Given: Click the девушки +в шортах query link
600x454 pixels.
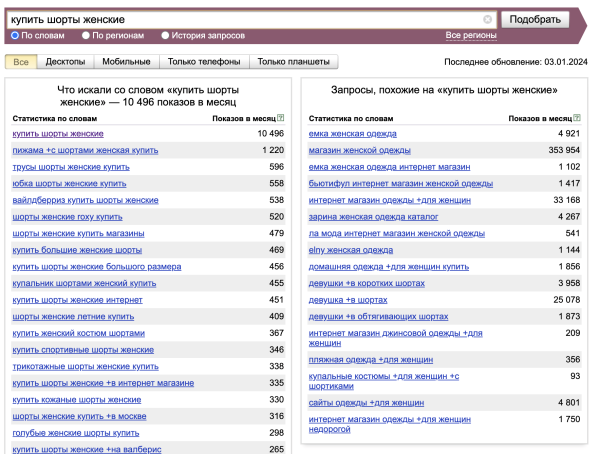Looking at the screenshot, I should (x=348, y=299).
